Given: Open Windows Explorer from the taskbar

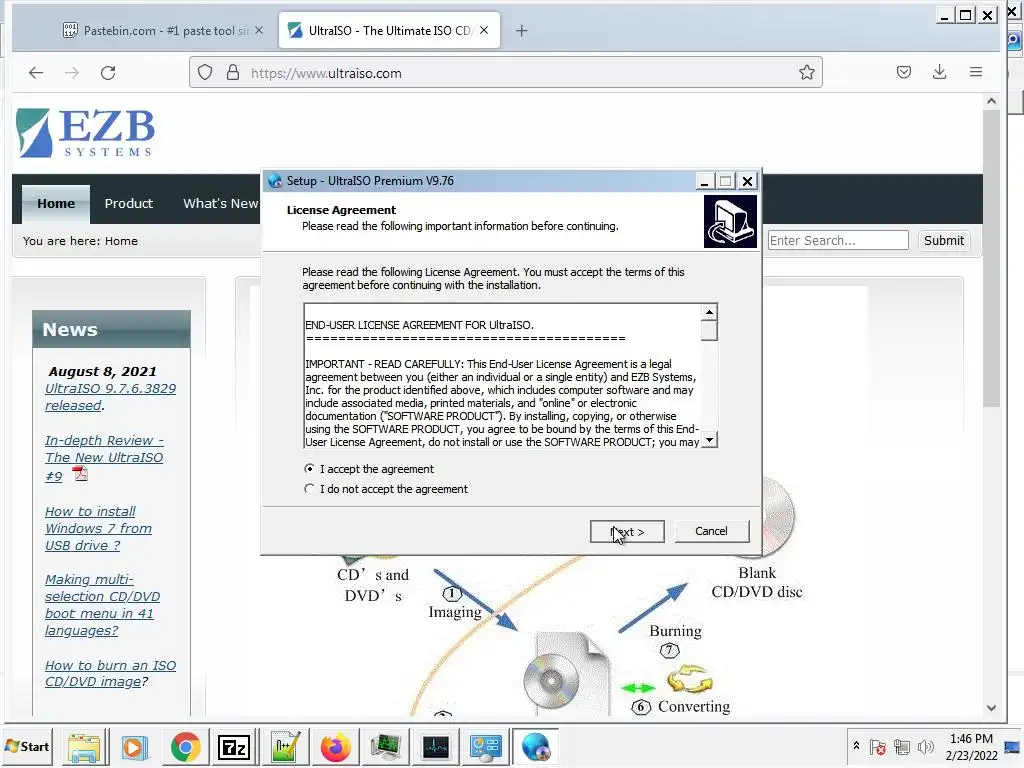Looking at the screenshot, I should [84, 746].
